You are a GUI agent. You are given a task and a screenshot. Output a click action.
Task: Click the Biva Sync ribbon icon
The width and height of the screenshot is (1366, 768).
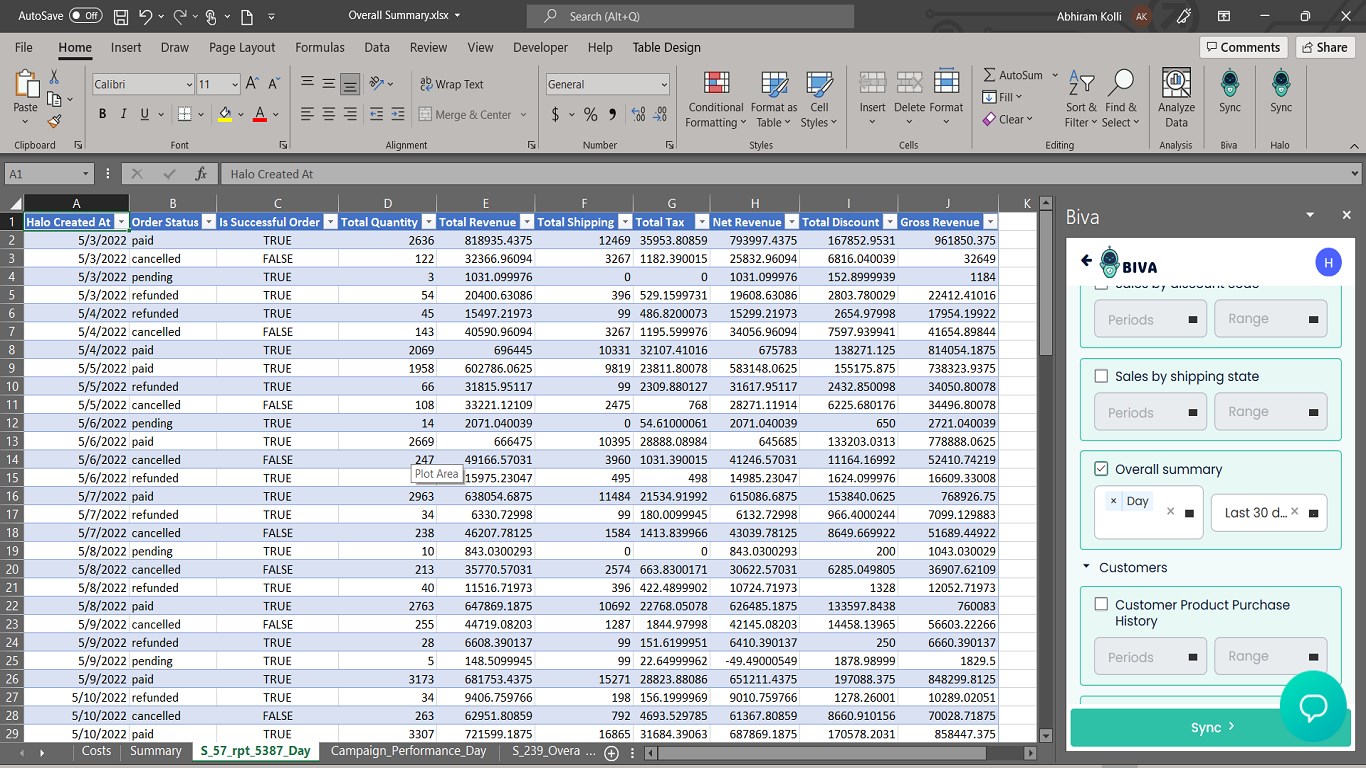(1230, 85)
